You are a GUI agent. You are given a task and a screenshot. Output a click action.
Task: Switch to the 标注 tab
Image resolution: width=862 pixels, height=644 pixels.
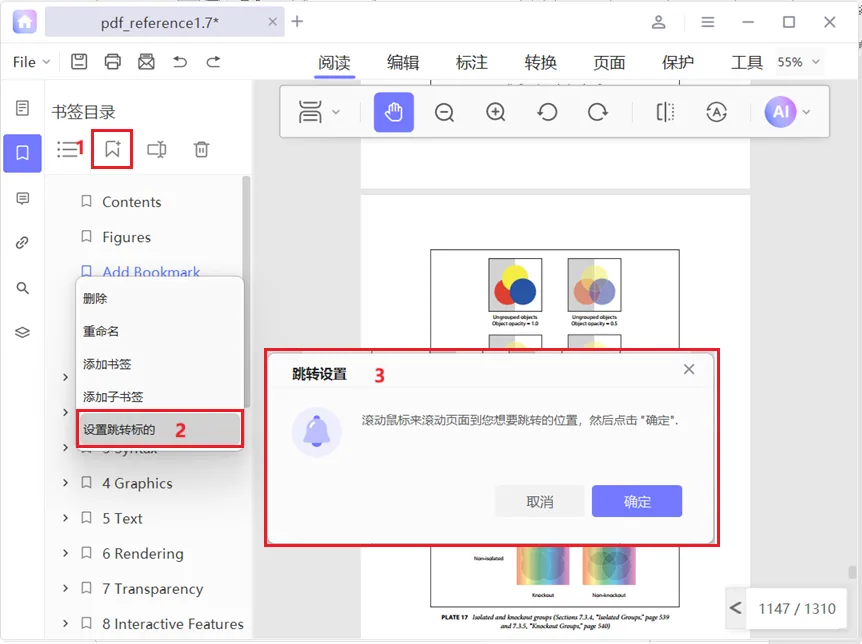pyautogui.click(x=472, y=63)
